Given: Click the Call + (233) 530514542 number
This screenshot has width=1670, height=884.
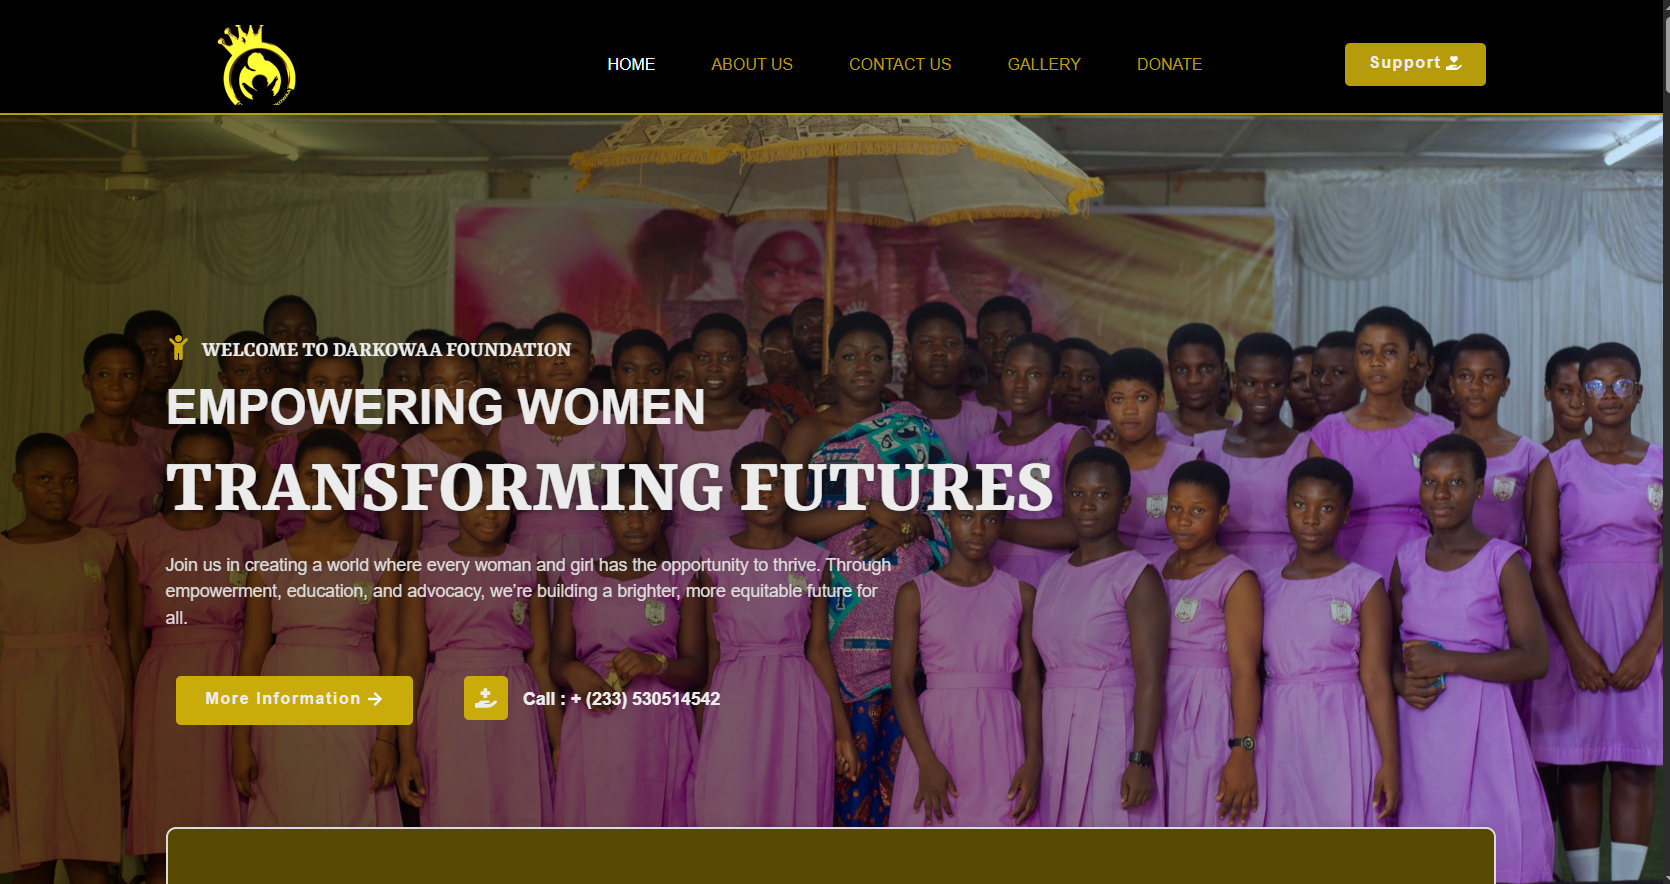Looking at the screenshot, I should (x=621, y=699).
